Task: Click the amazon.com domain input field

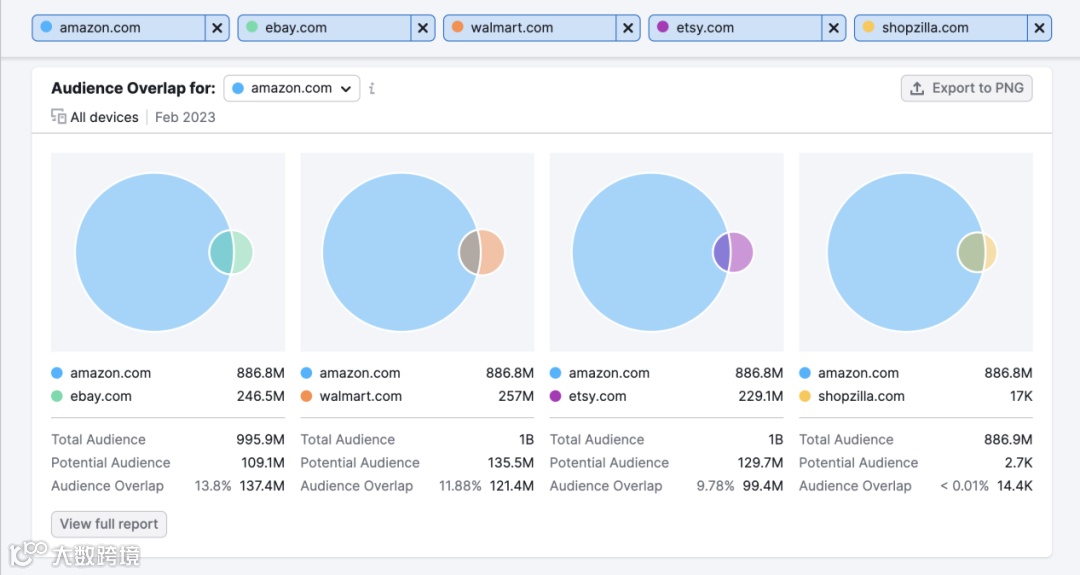Action: 118,28
